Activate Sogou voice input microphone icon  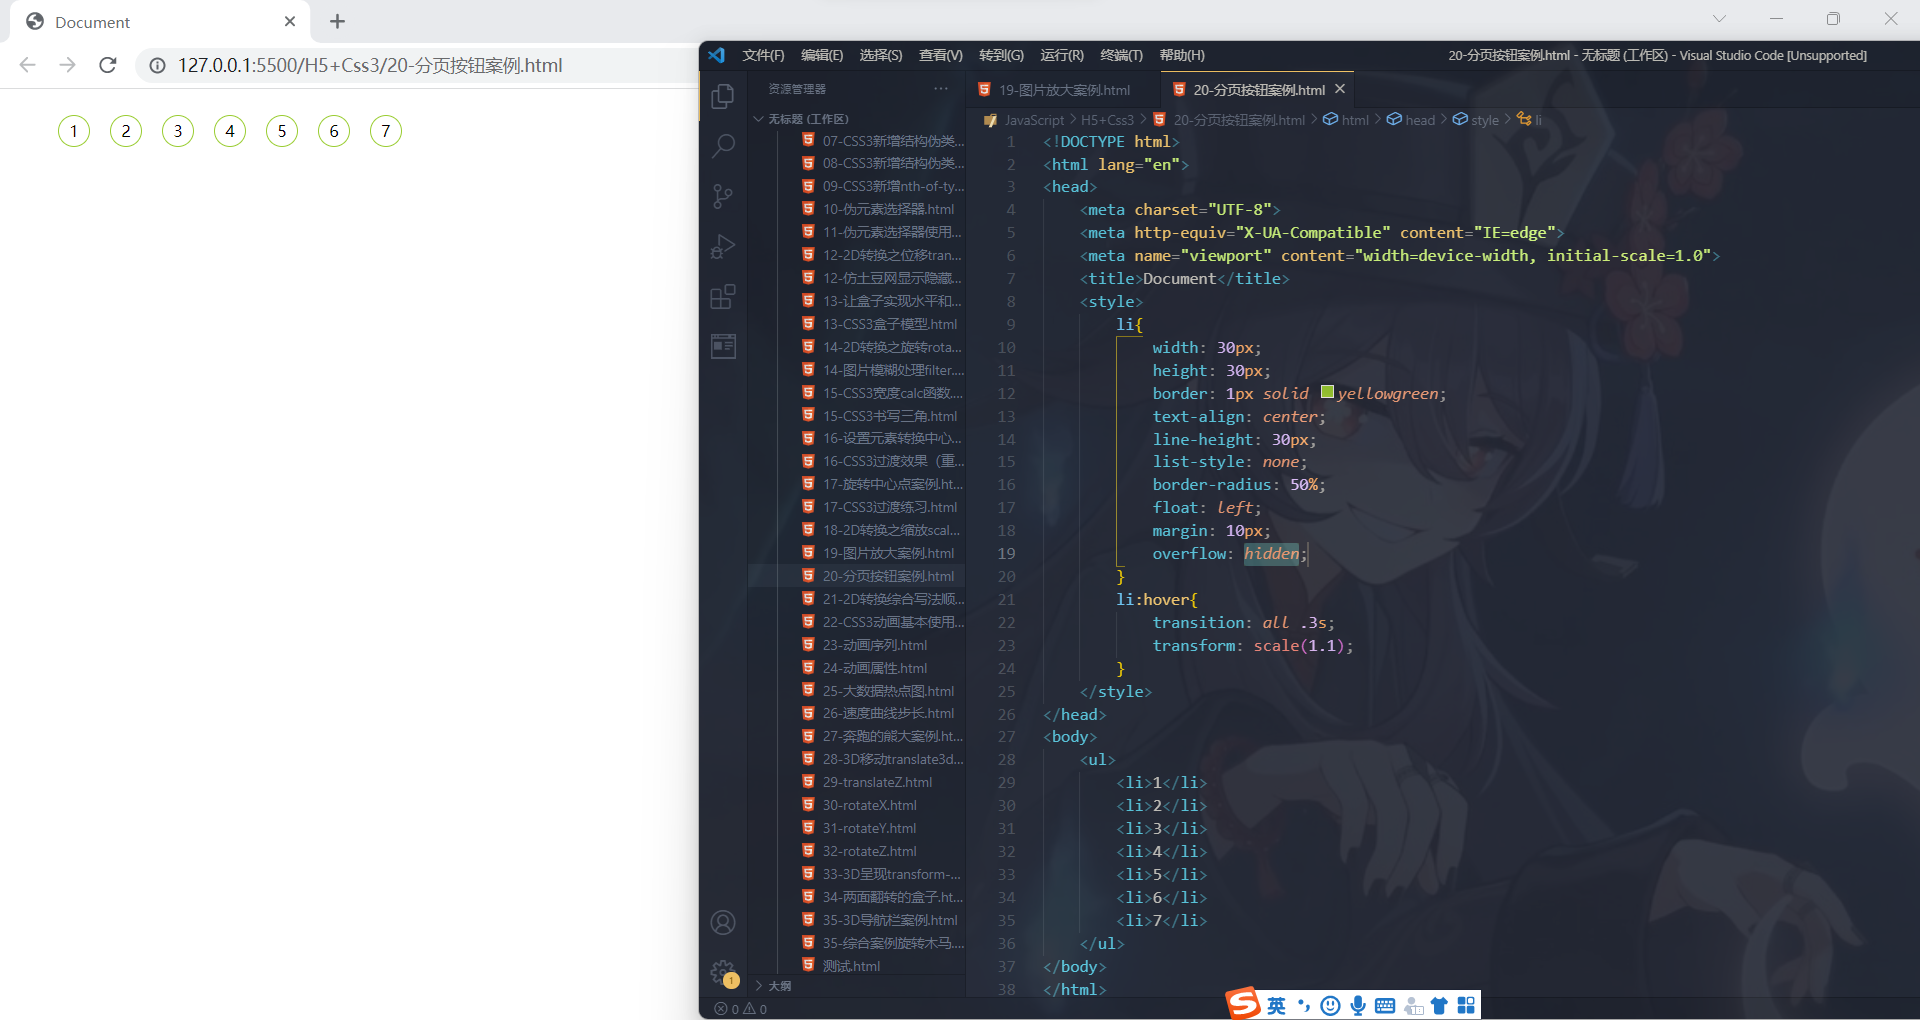click(x=1357, y=1006)
